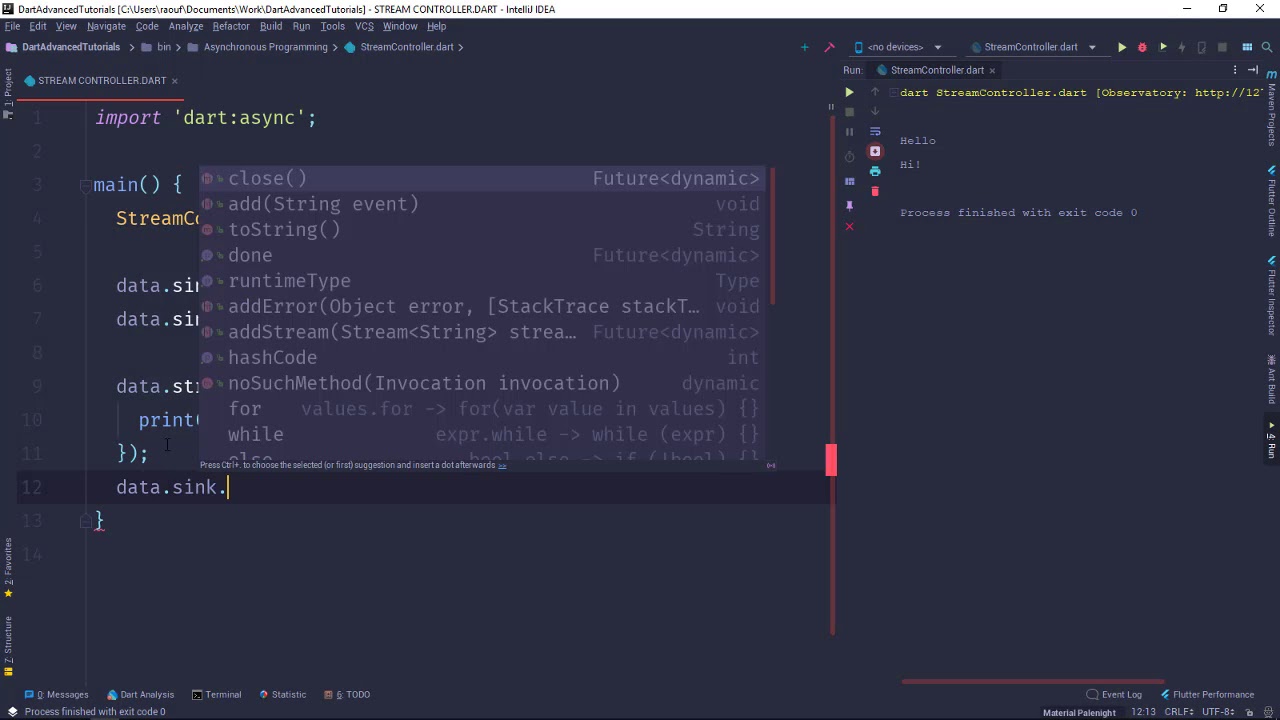Click the build hammer icon
1280x720 pixels.
pyautogui.click(x=829, y=47)
